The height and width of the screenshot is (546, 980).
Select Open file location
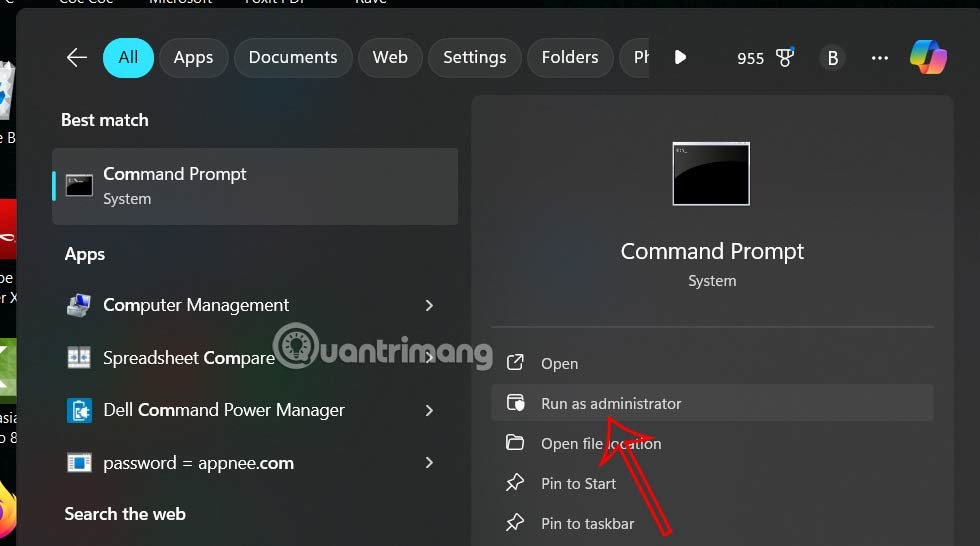point(600,444)
